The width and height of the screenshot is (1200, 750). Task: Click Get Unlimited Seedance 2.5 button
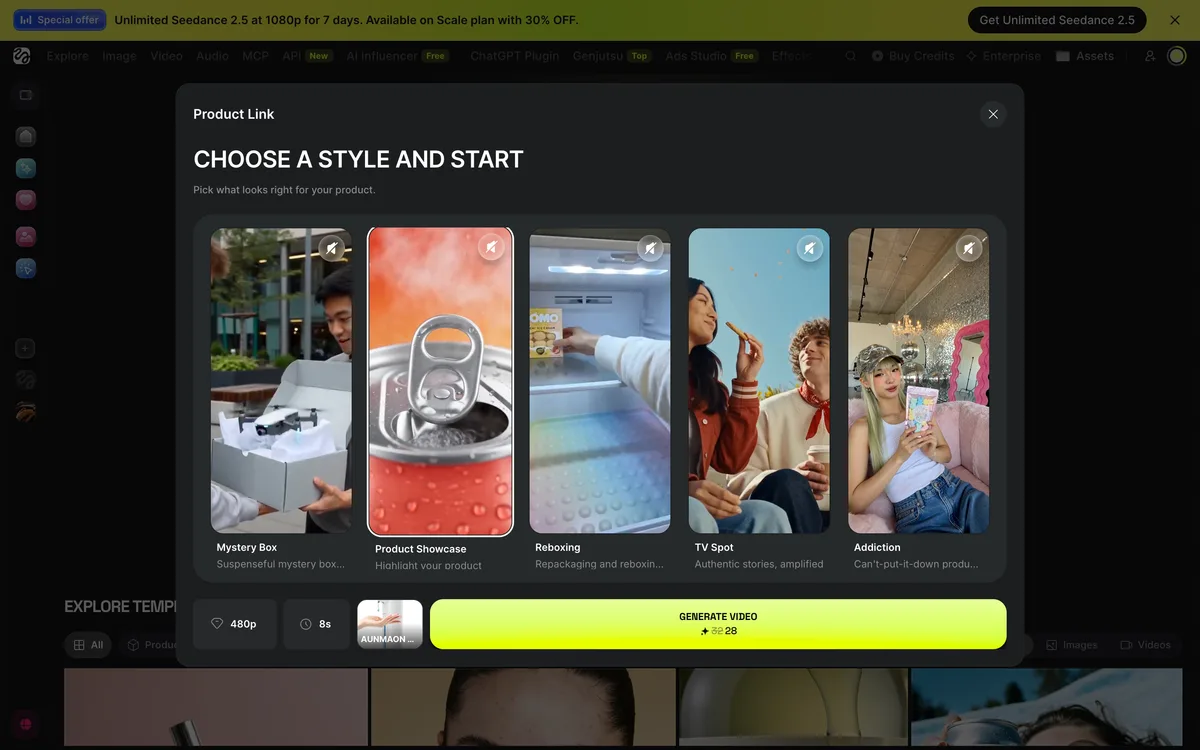1057,20
